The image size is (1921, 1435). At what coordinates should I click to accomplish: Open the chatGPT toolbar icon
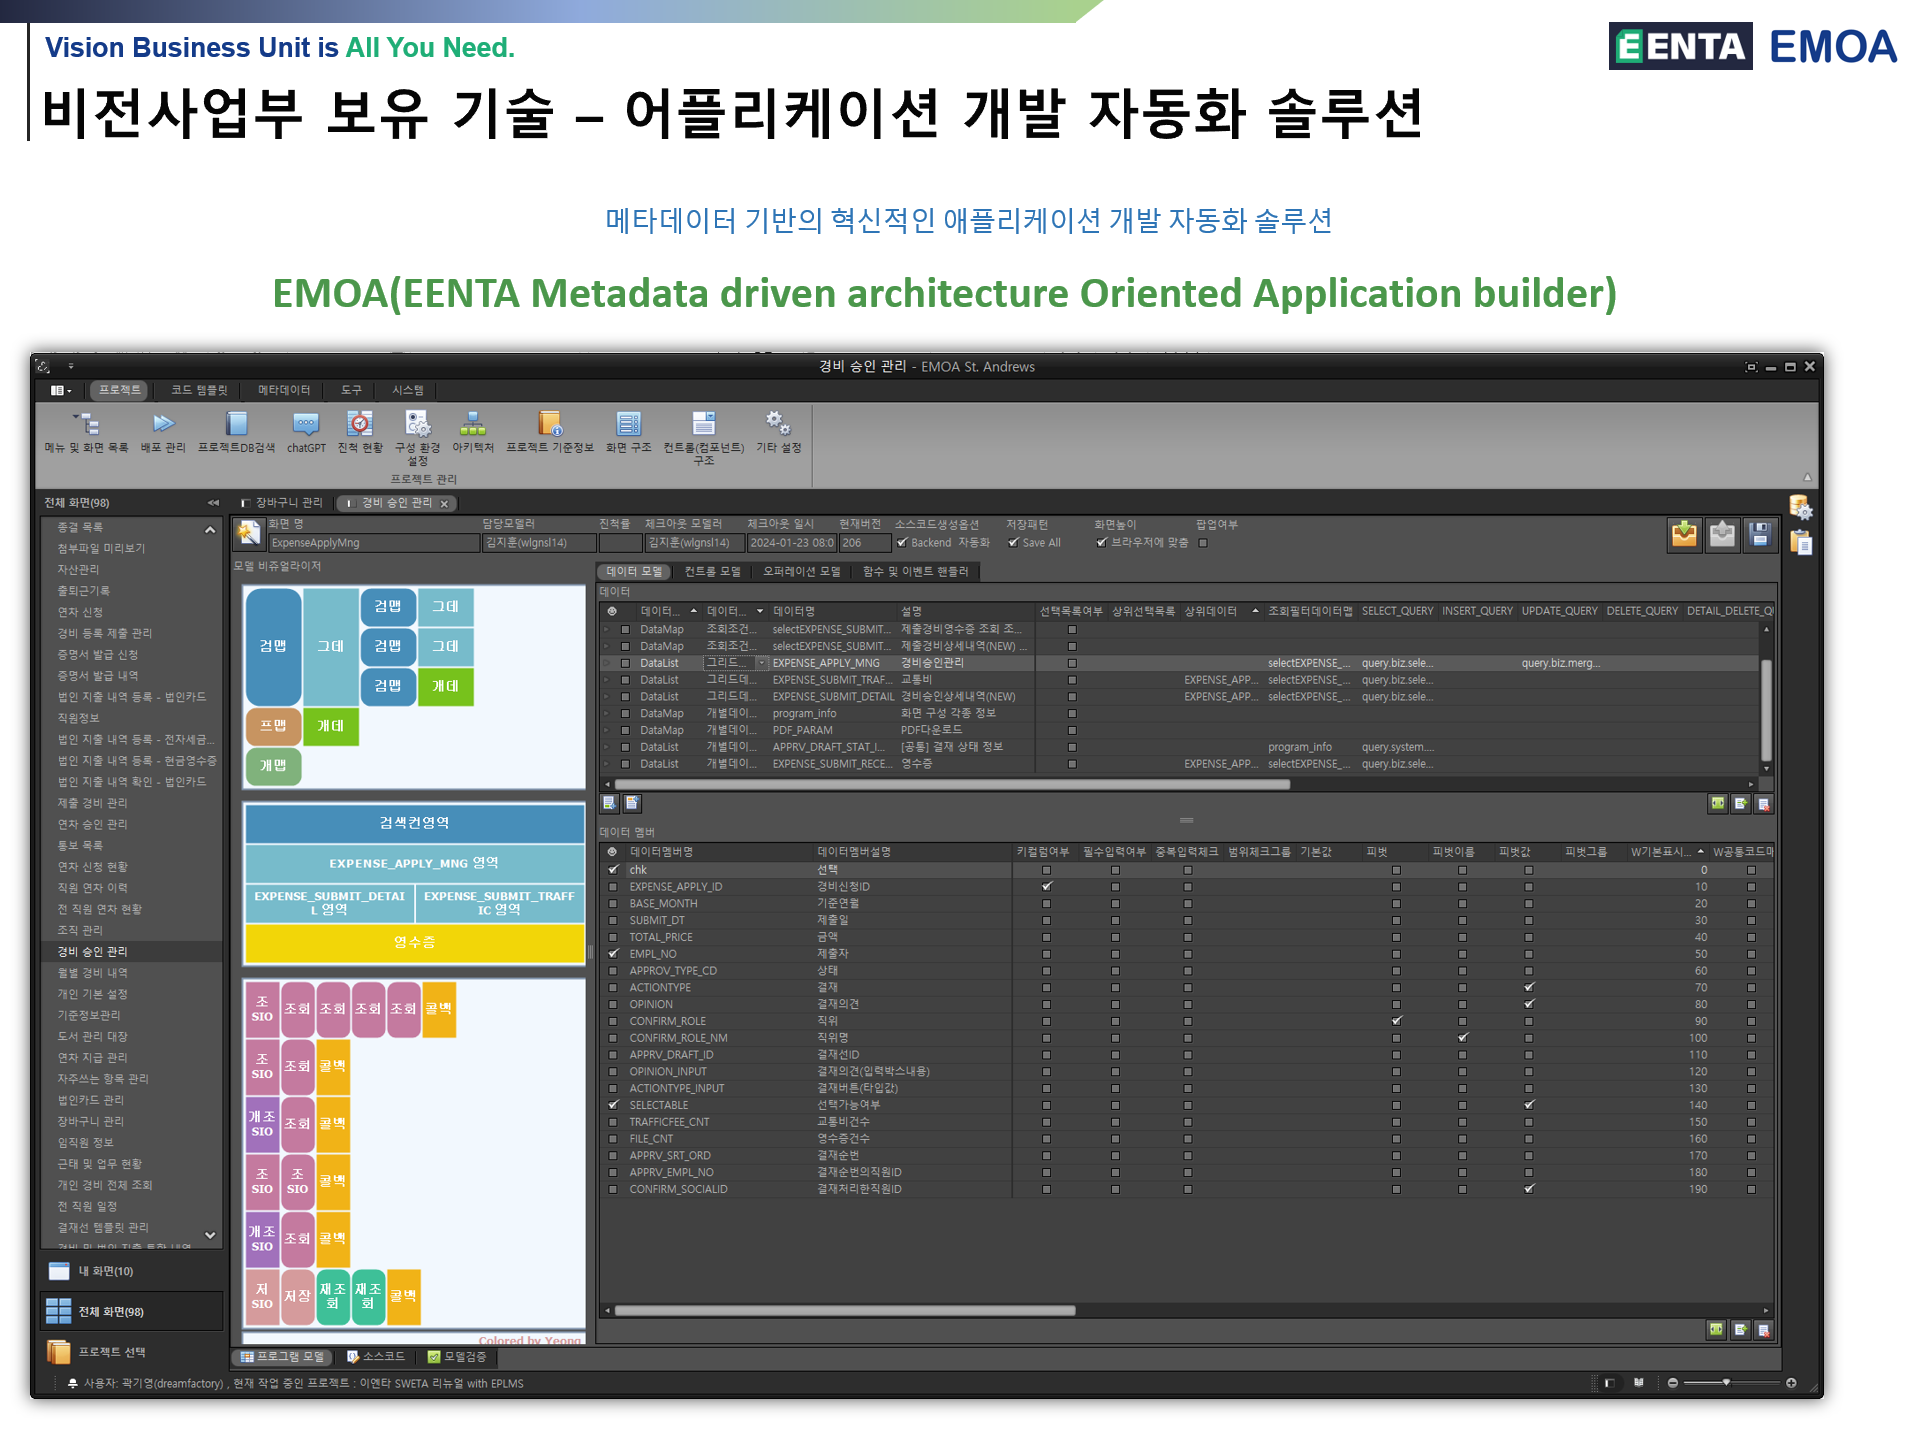[x=306, y=432]
